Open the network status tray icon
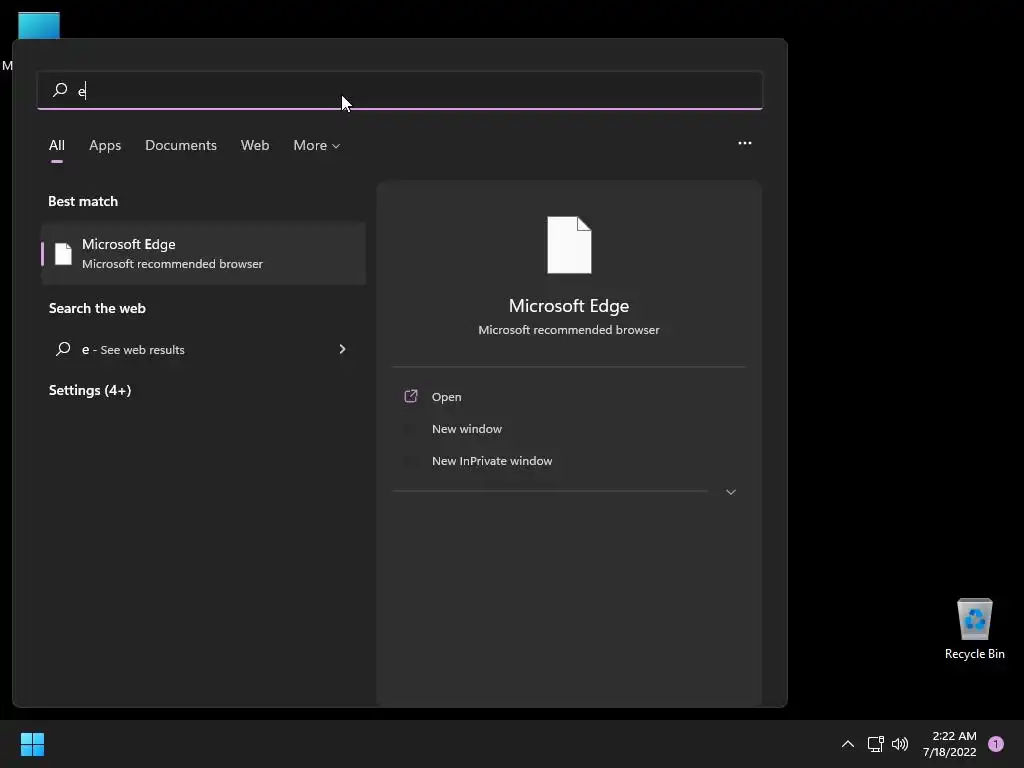The height and width of the screenshot is (768, 1024). (x=876, y=744)
